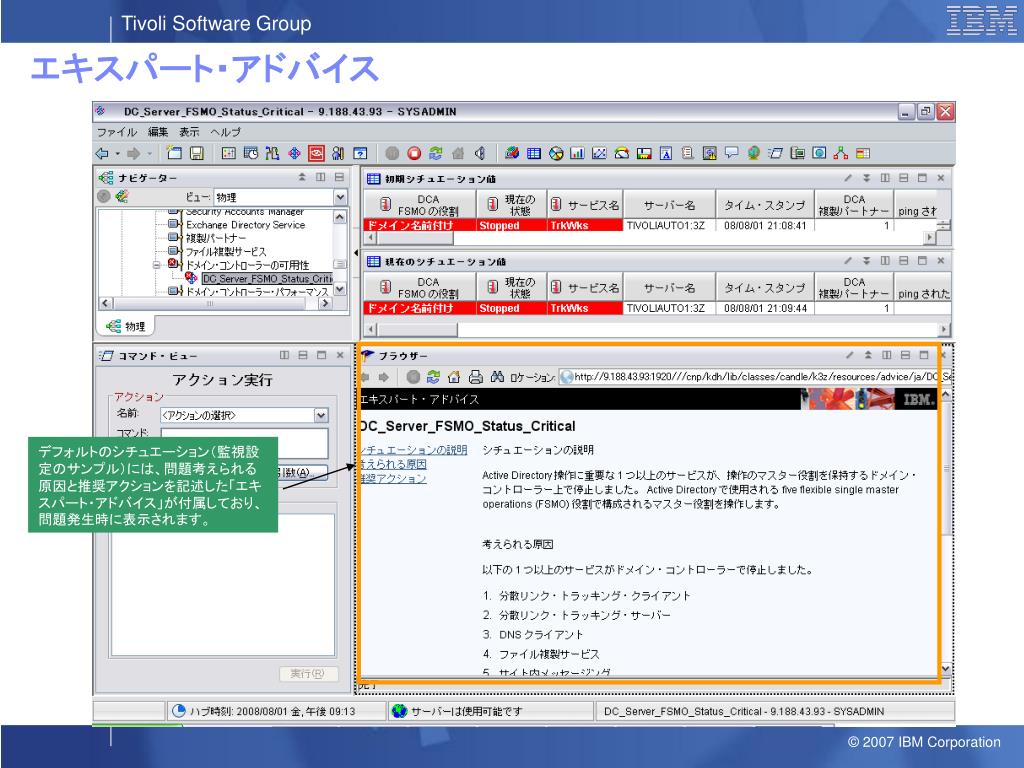
Task: Click the Find binoculars icon in the browser toolbar
Action: [x=498, y=377]
